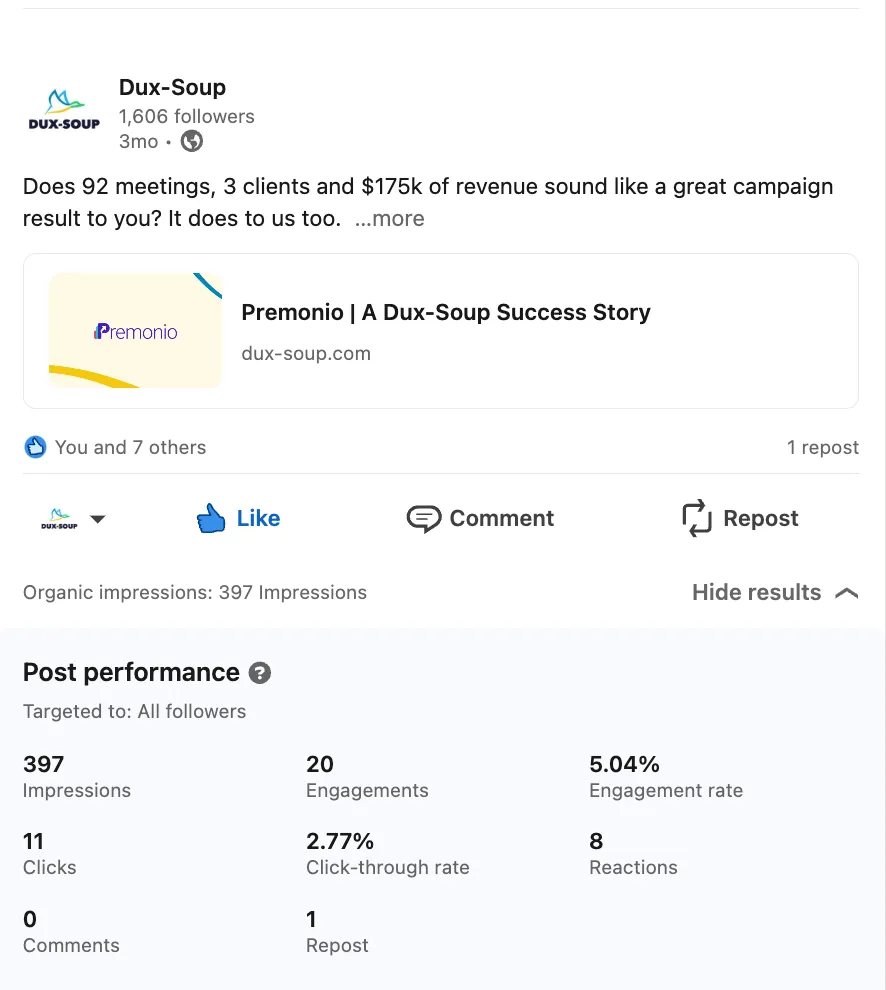Image resolution: width=886 pixels, height=990 pixels.
Task: Click the like reaction icon beside 'You and 7 others'
Action: pos(35,447)
